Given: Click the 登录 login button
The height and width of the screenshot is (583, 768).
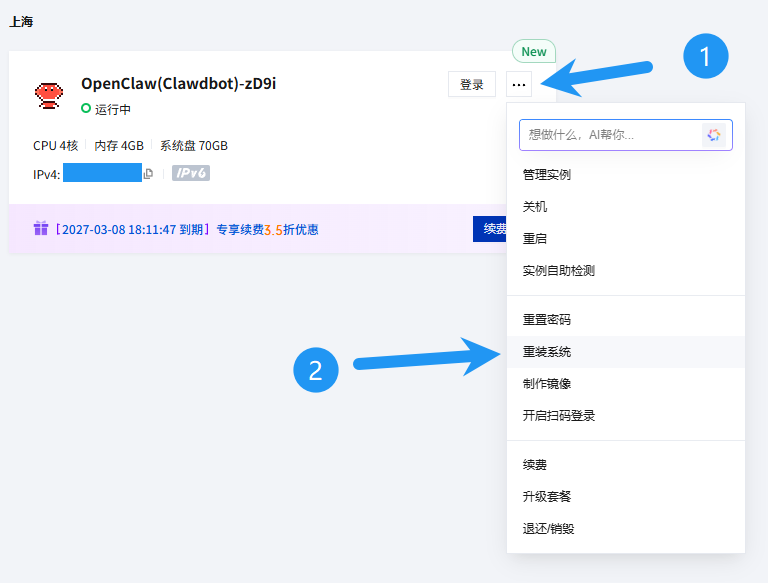Looking at the screenshot, I should coord(472,85).
